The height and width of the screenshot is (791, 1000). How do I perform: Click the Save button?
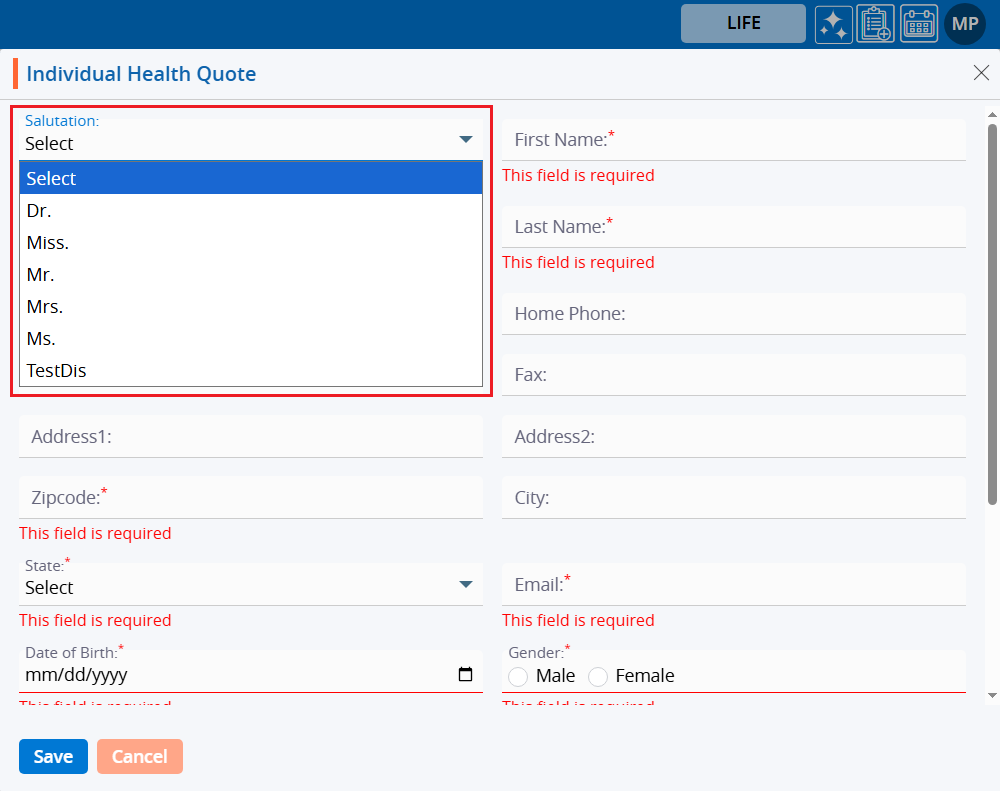coord(53,757)
